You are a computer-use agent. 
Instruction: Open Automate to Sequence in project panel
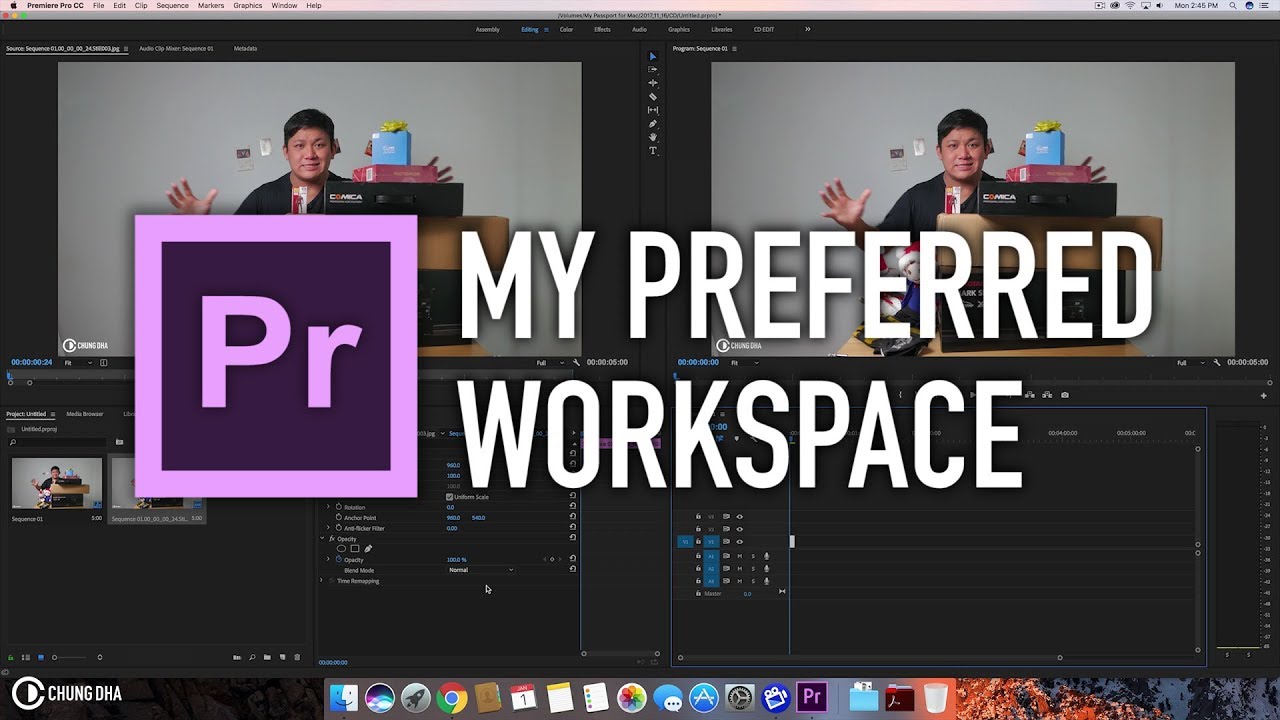[237, 657]
